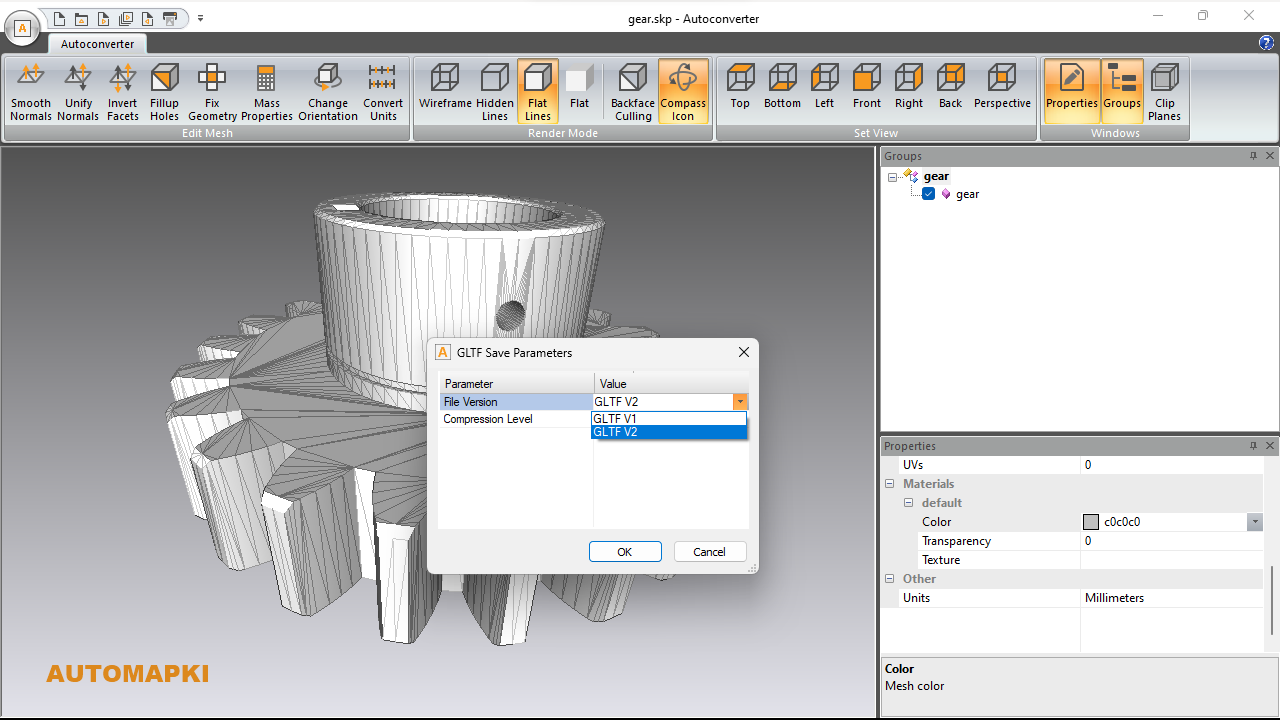
Task: Collapse the default material section
Action: click(x=909, y=503)
